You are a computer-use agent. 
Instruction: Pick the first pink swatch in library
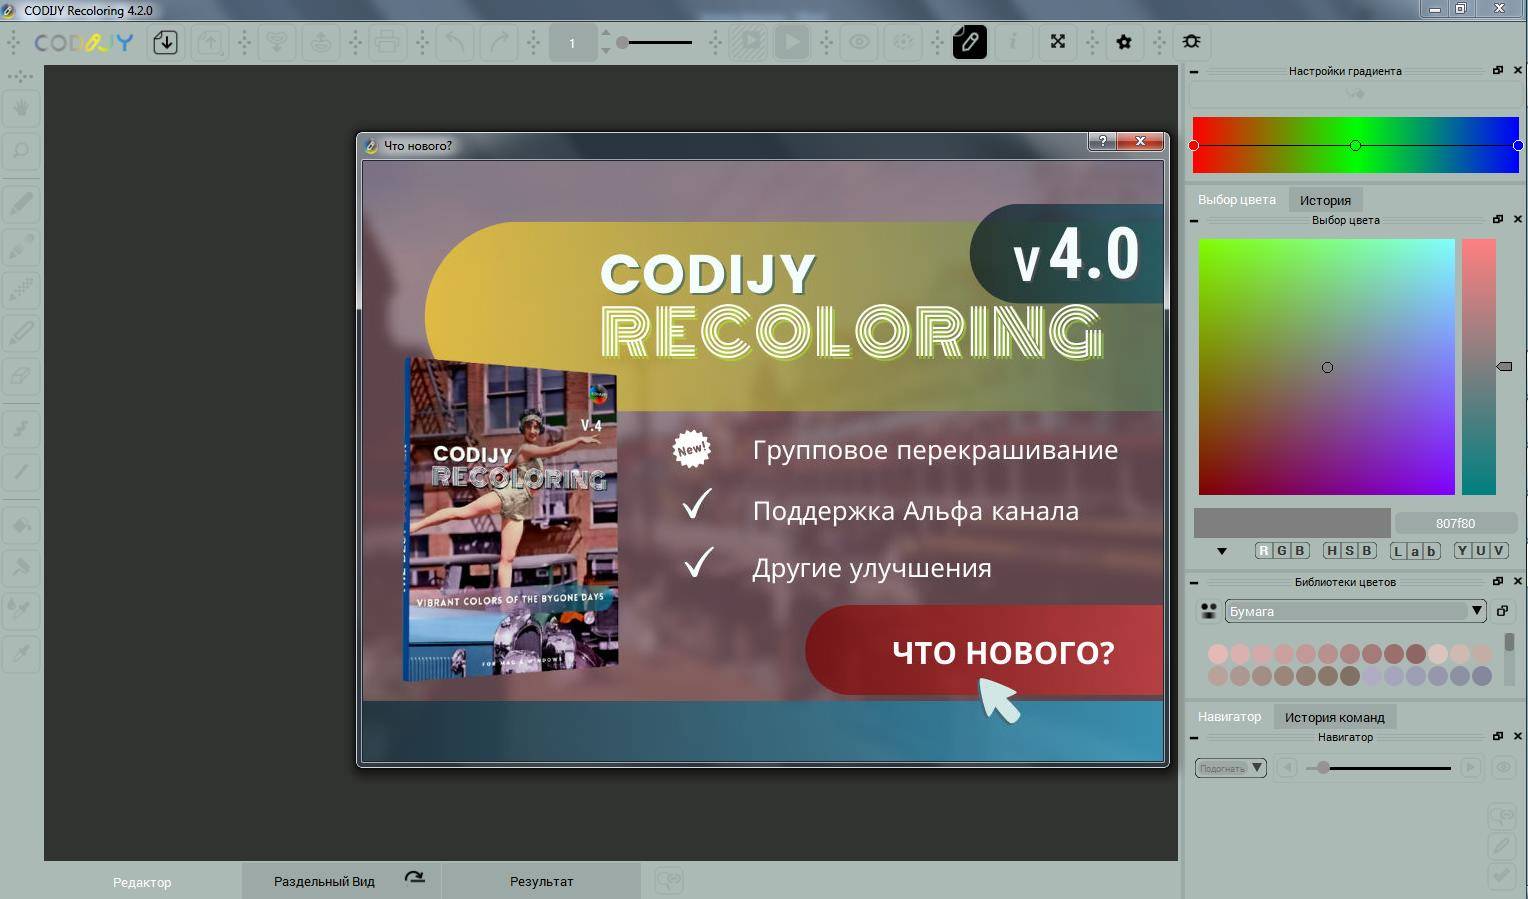tap(1217, 654)
